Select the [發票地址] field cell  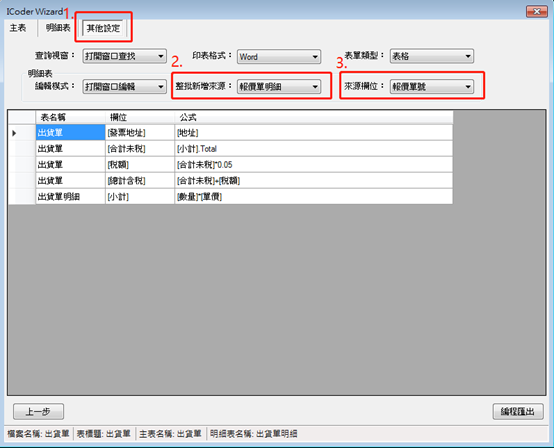140,133
